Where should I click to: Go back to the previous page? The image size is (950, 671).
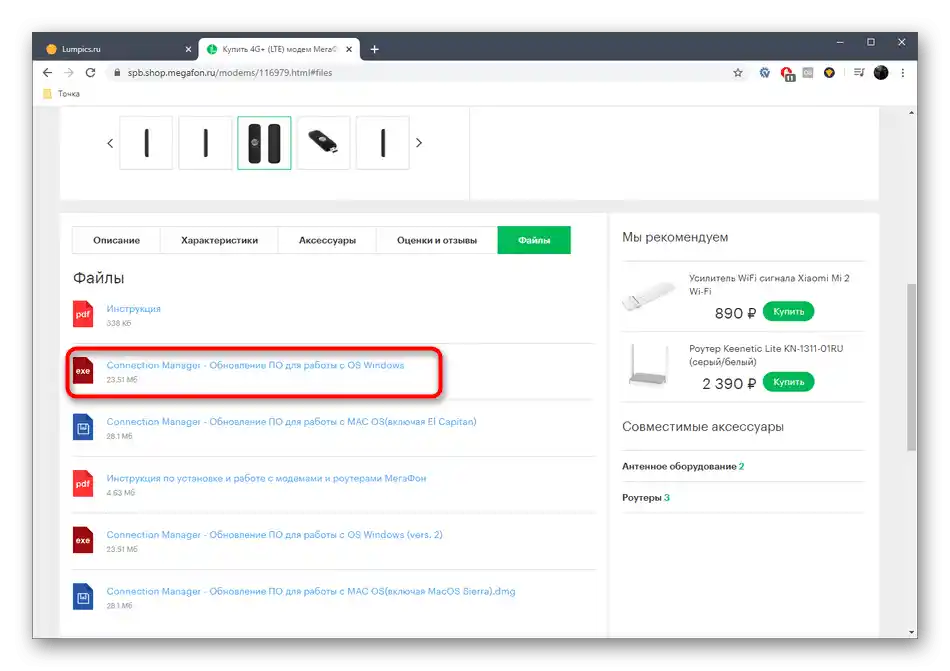[x=47, y=73]
